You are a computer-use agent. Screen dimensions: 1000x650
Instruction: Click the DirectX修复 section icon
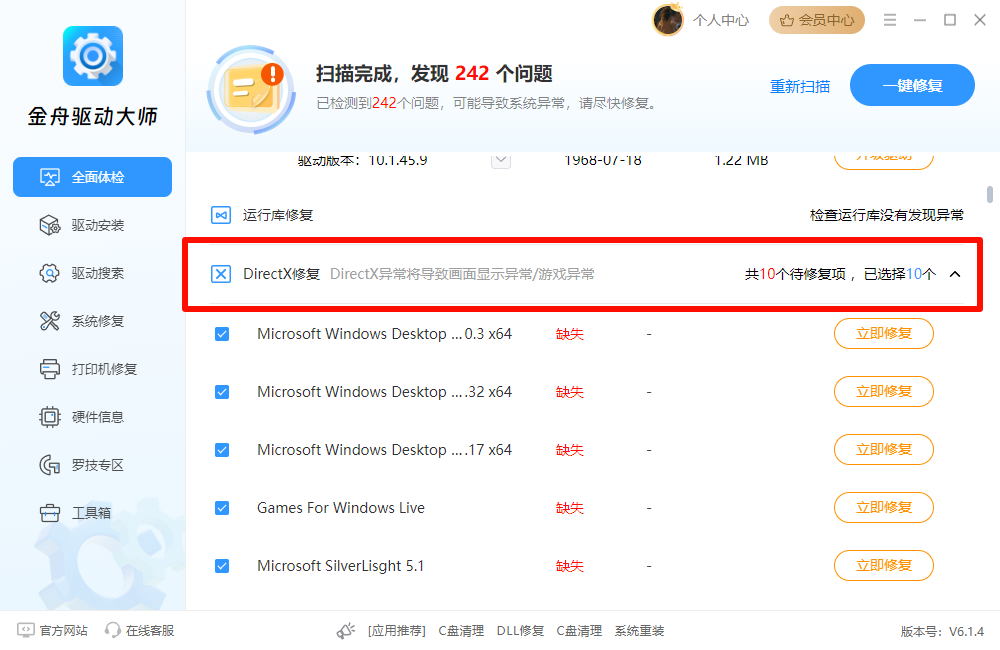coord(221,274)
